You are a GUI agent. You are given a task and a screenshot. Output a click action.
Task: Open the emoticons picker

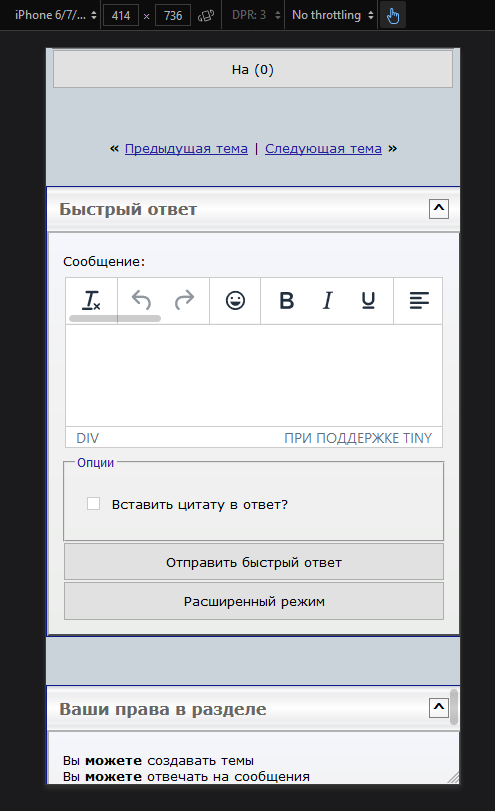(x=235, y=301)
